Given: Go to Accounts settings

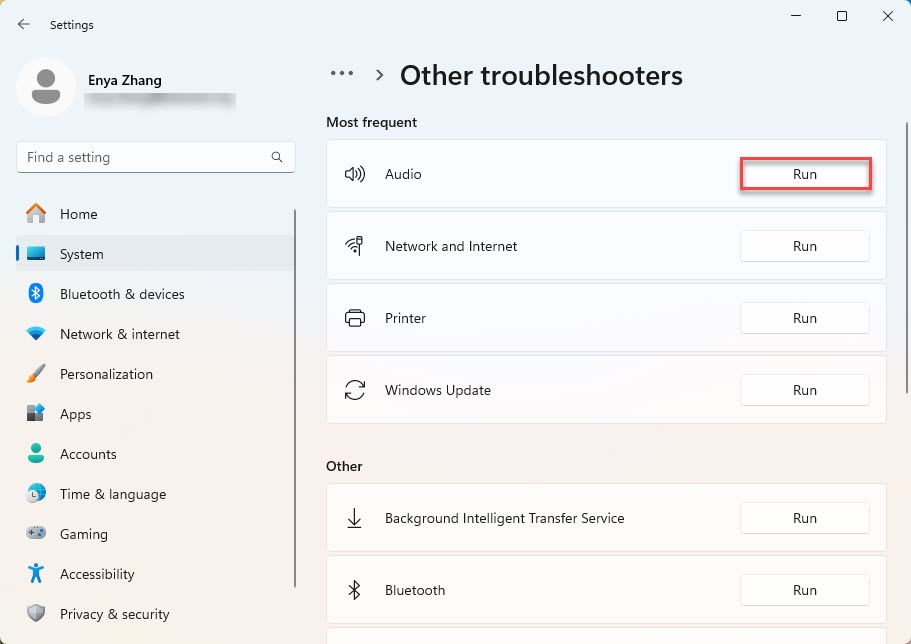Looking at the screenshot, I should pos(88,454).
